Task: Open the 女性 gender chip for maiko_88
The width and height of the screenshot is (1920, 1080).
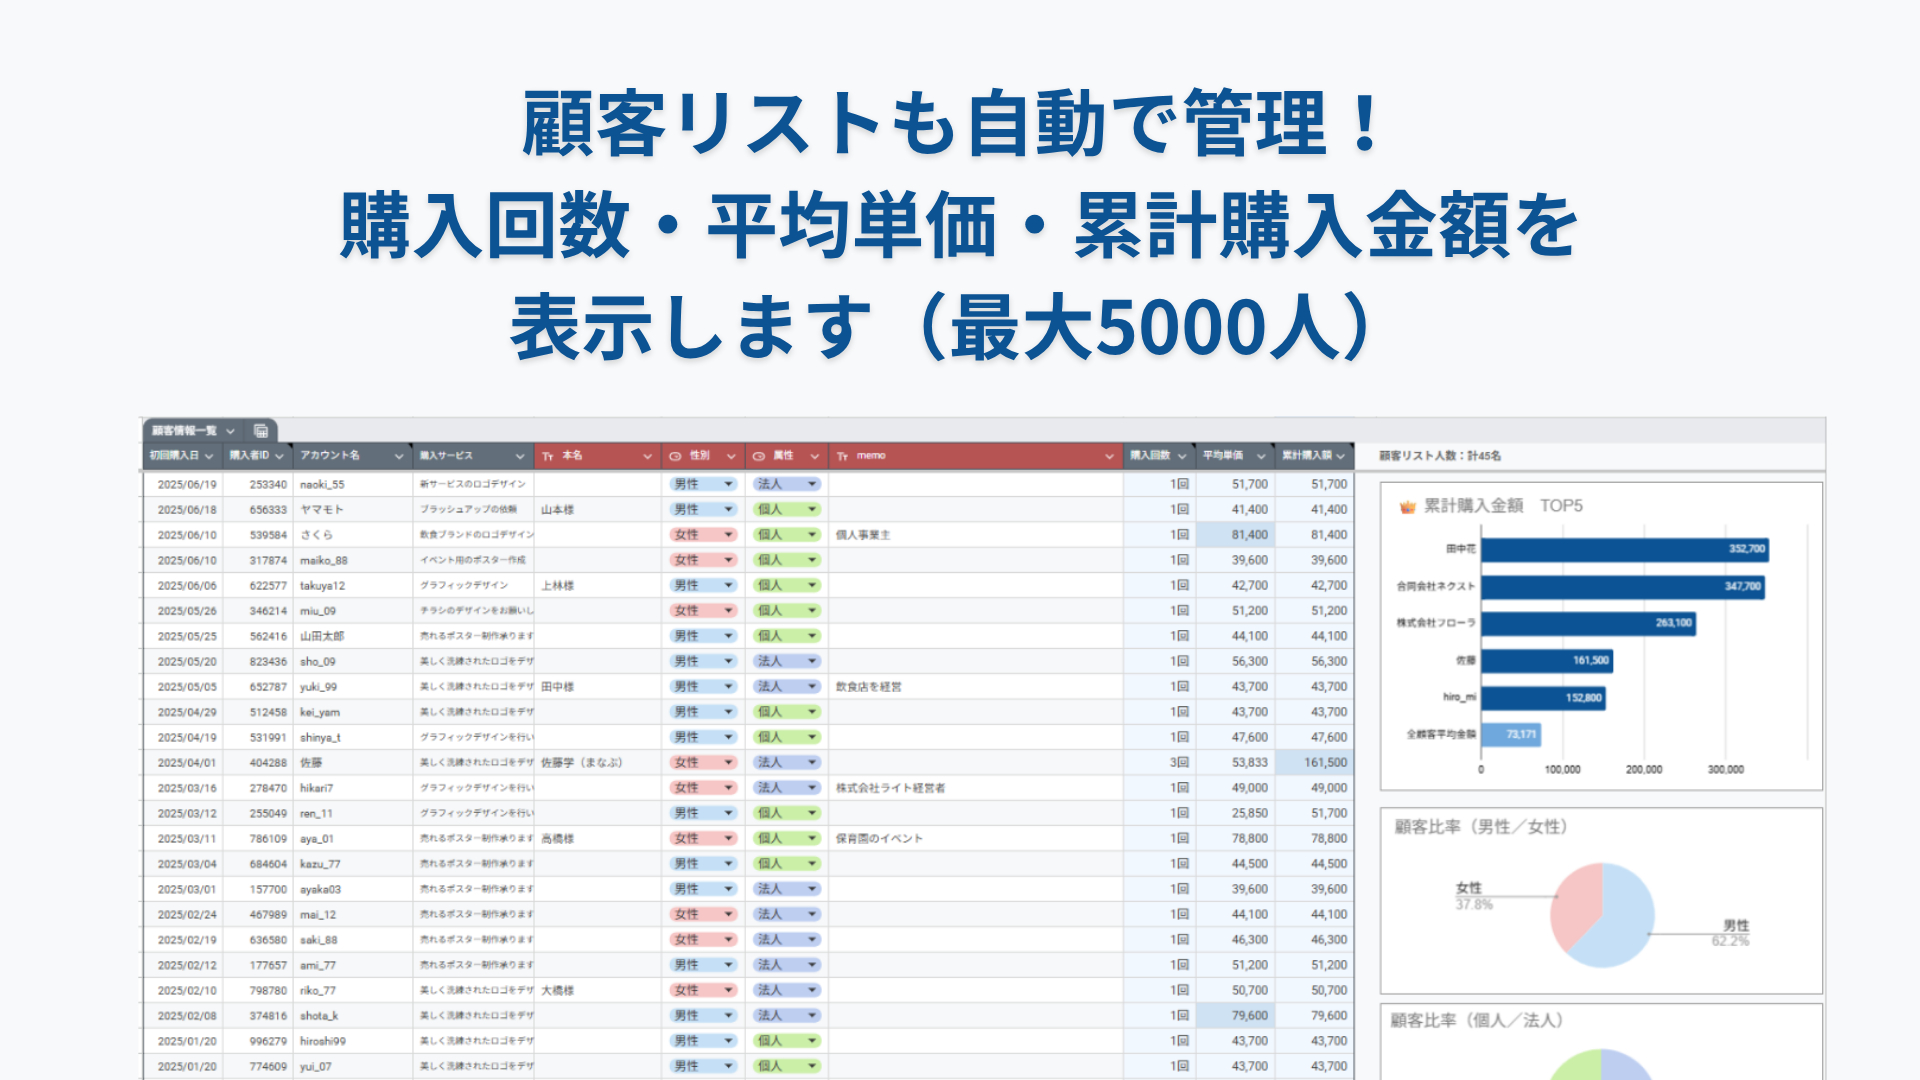Action: pyautogui.click(x=703, y=560)
